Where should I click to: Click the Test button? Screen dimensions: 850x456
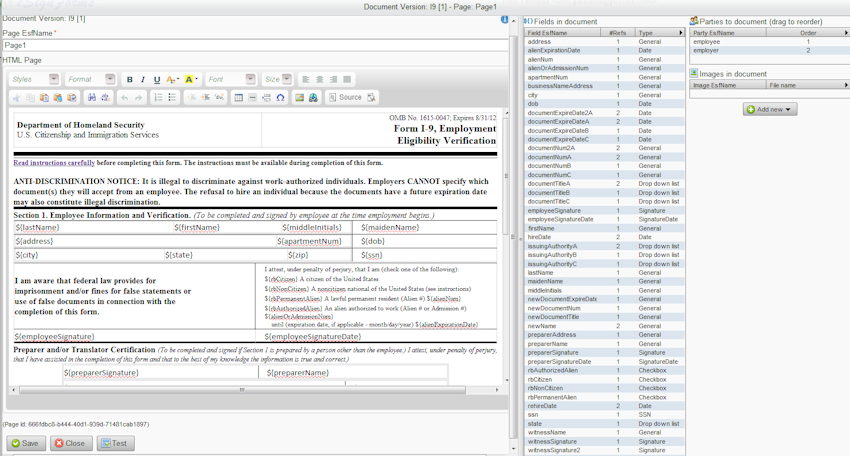tap(115, 443)
